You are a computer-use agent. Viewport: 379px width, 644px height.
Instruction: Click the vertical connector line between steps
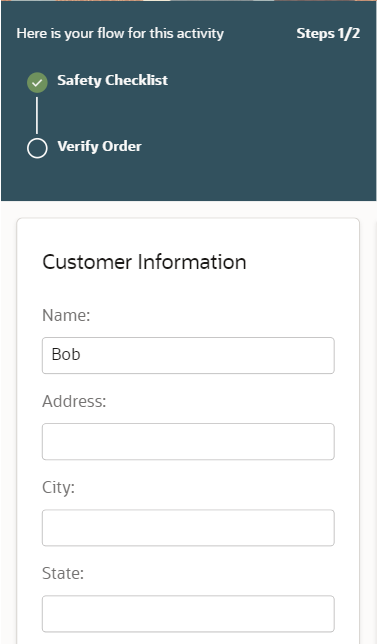[37, 115]
